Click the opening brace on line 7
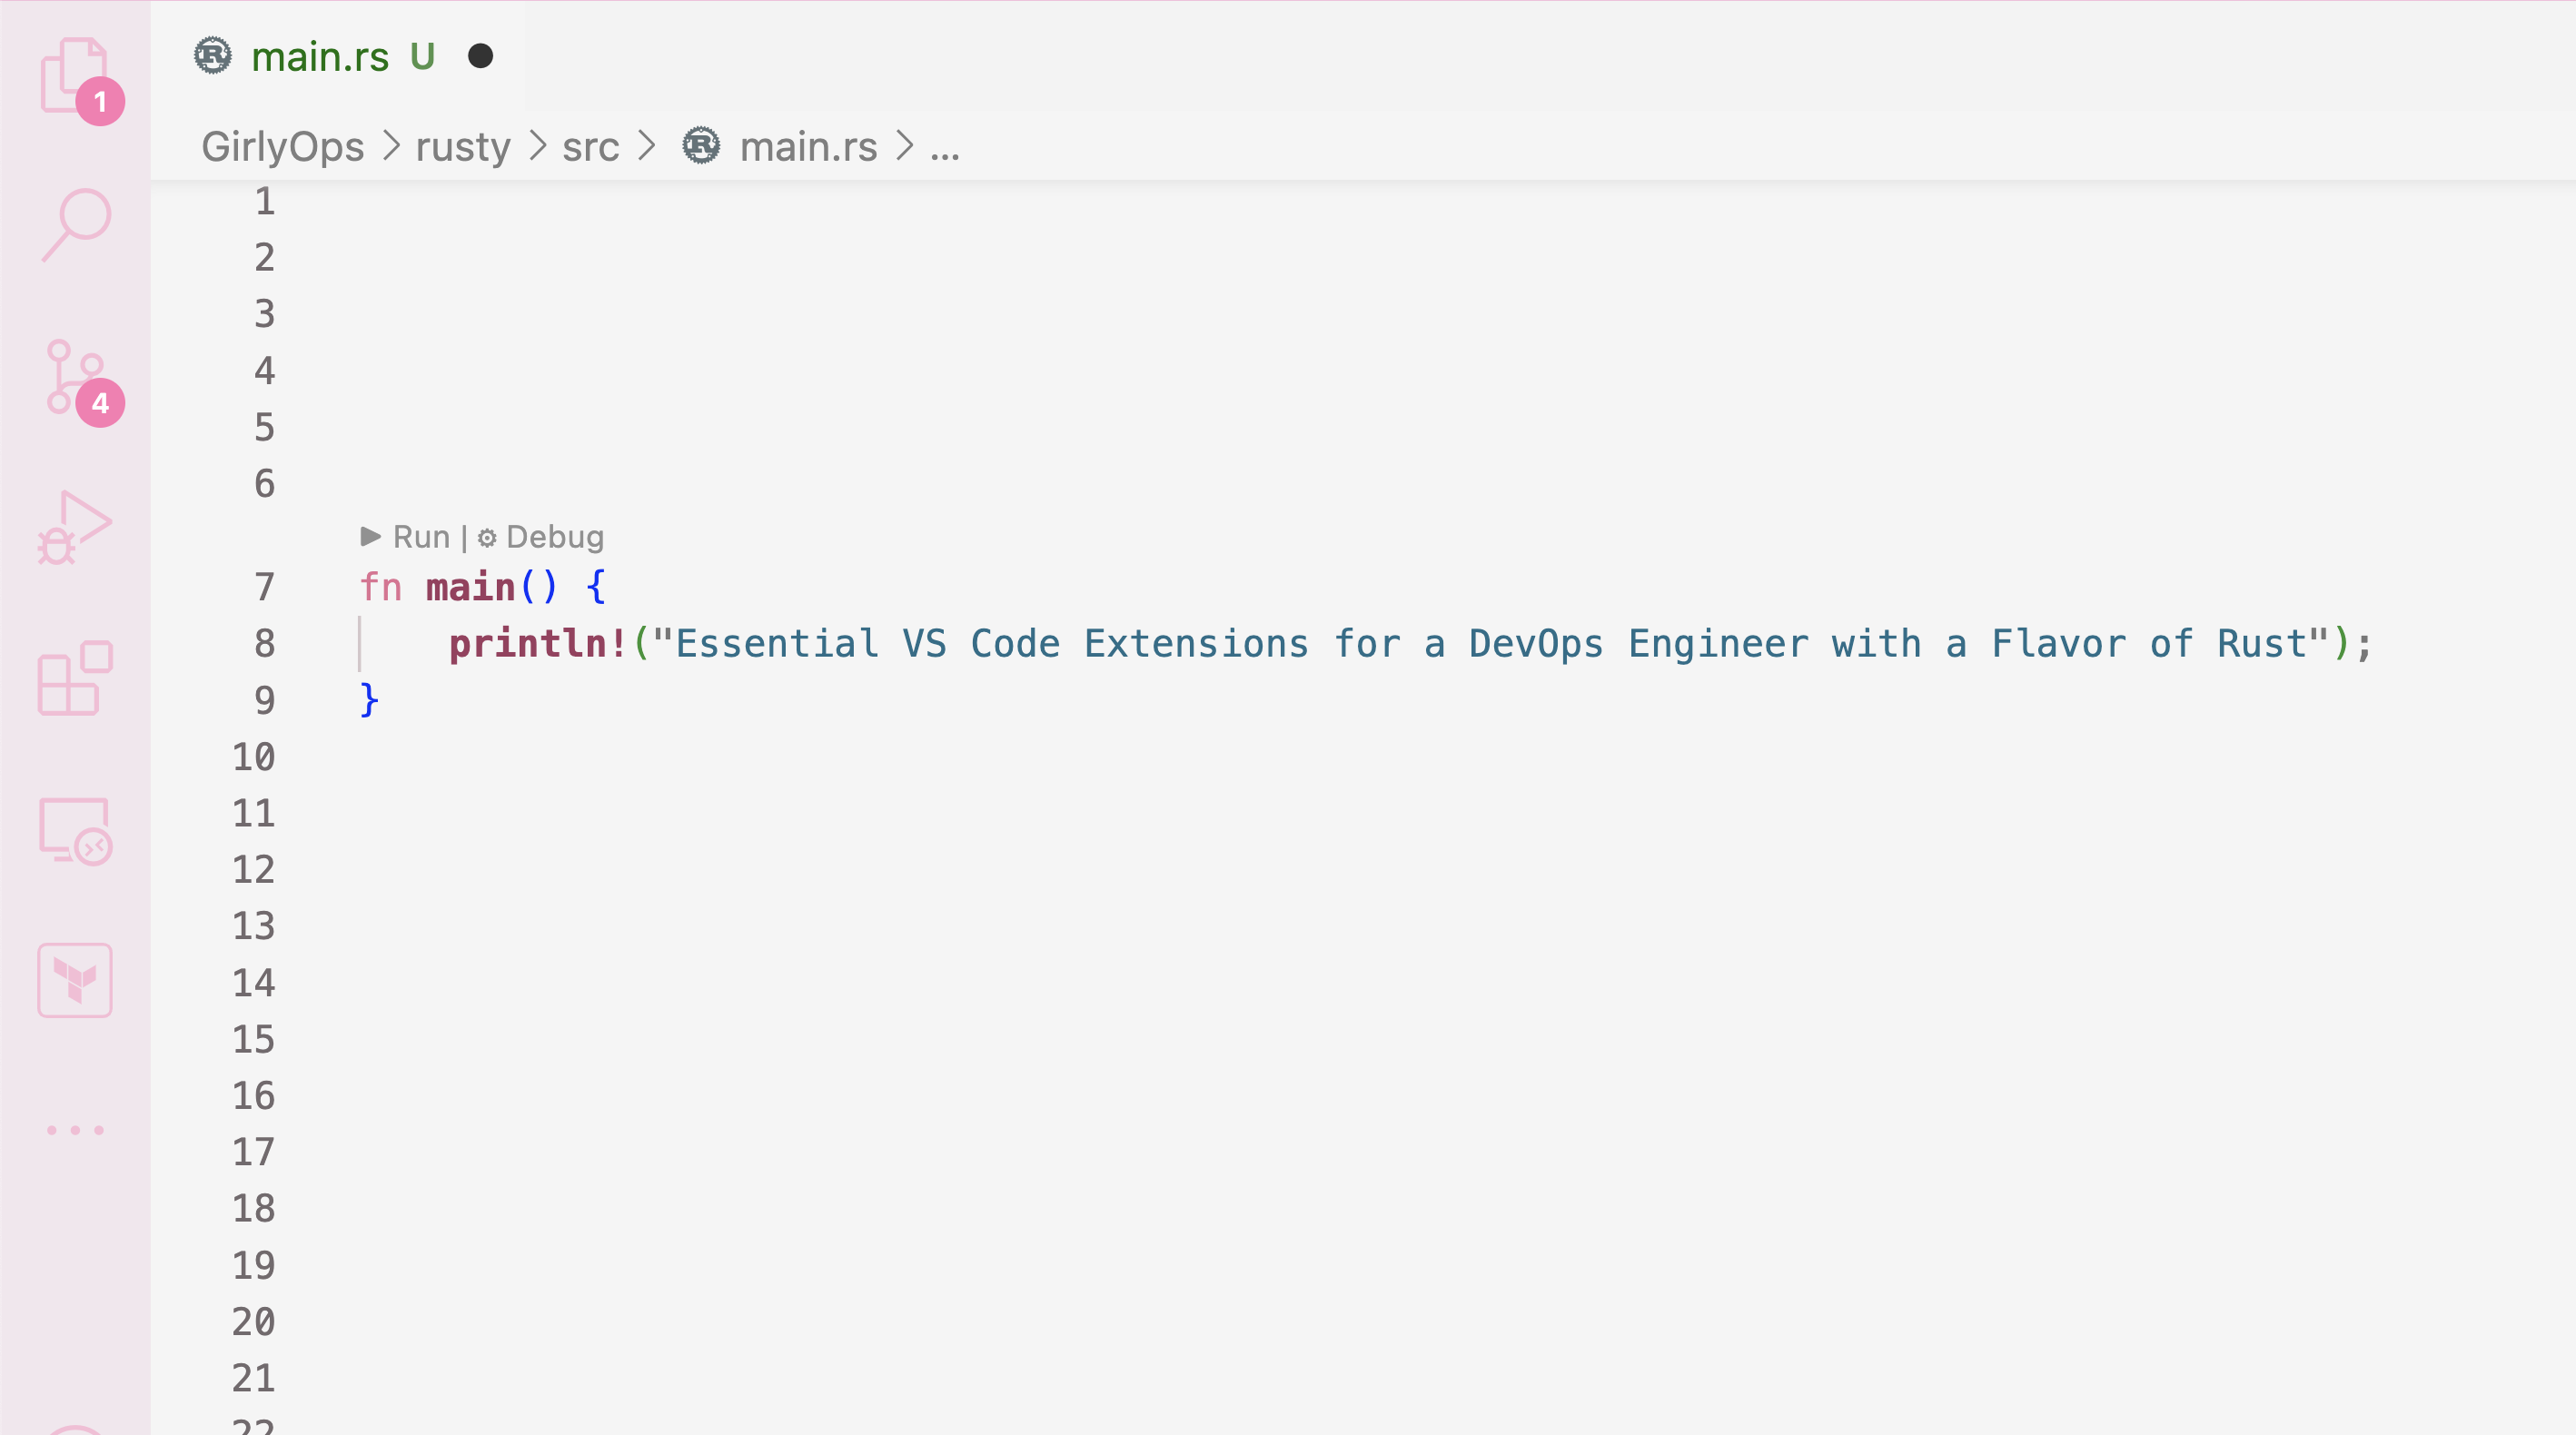2576x1435 pixels. 596,587
